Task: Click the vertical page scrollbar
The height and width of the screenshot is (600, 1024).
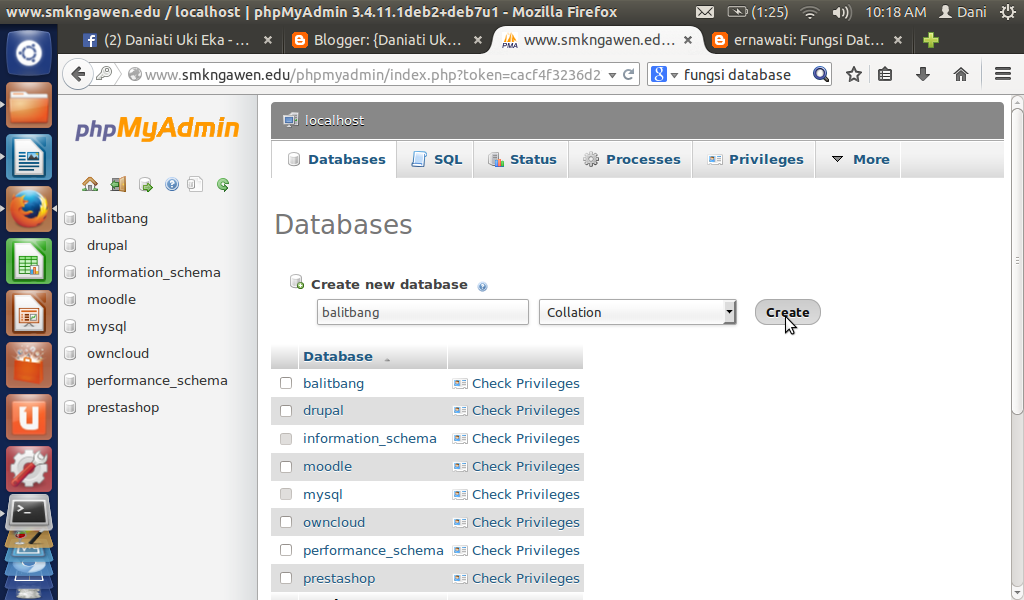Action: coord(1017,261)
